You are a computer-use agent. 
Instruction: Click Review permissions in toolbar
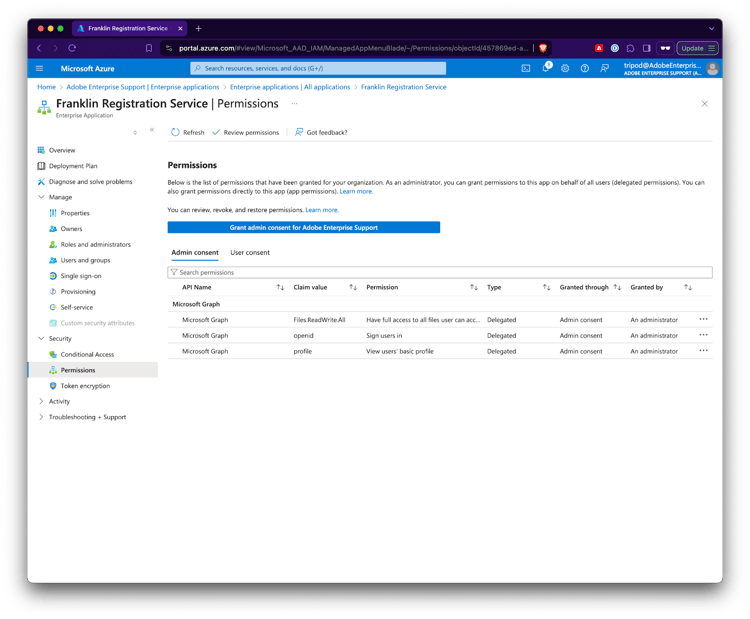click(x=245, y=133)
